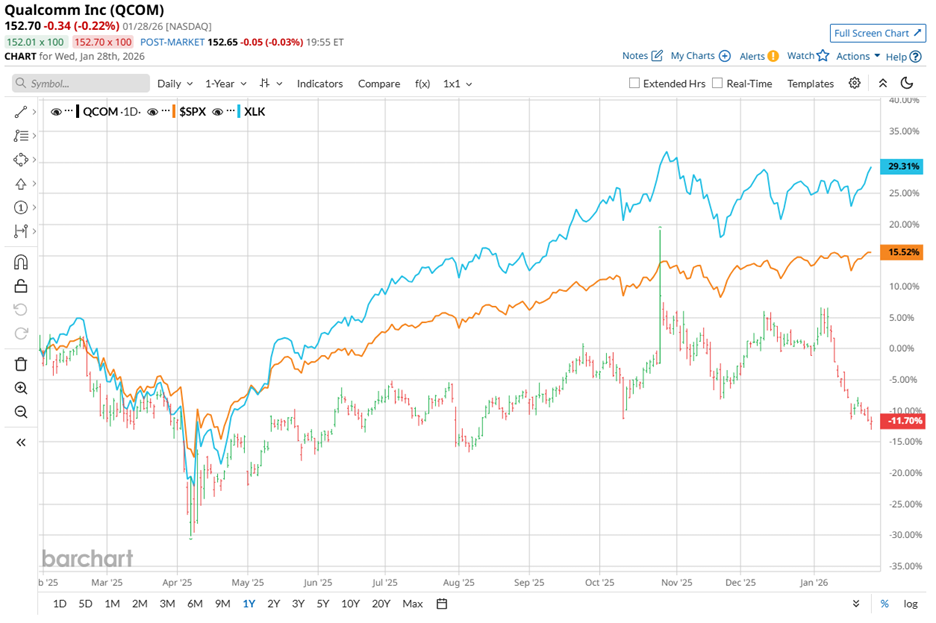Hide the $SPX comparison line
This screenshot has height=623, width=936.
[x=154, y=112]
